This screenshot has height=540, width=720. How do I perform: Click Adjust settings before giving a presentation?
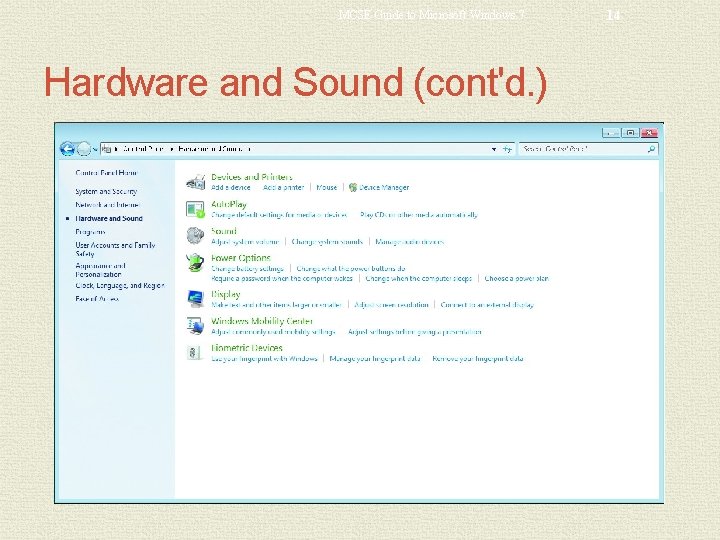pyautogui.click(x=415, y=332)
